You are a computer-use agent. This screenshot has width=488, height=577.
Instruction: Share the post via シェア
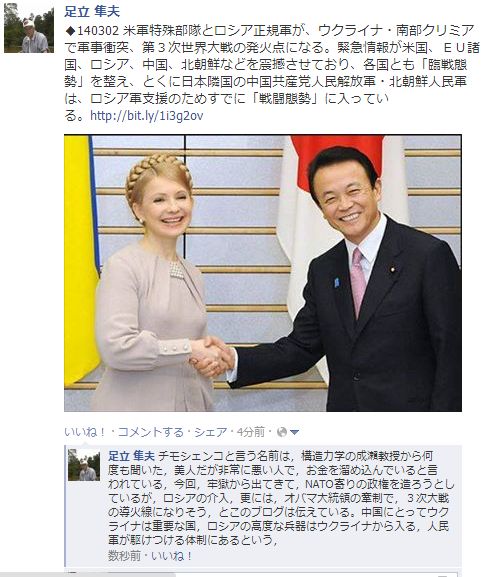pos(210,432)
